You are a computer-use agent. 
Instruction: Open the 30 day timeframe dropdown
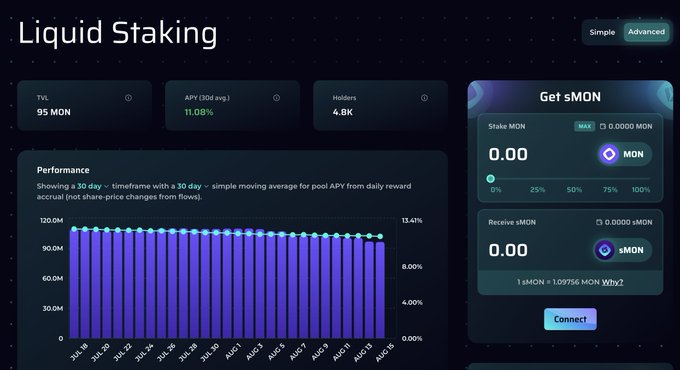coord(93,186)
